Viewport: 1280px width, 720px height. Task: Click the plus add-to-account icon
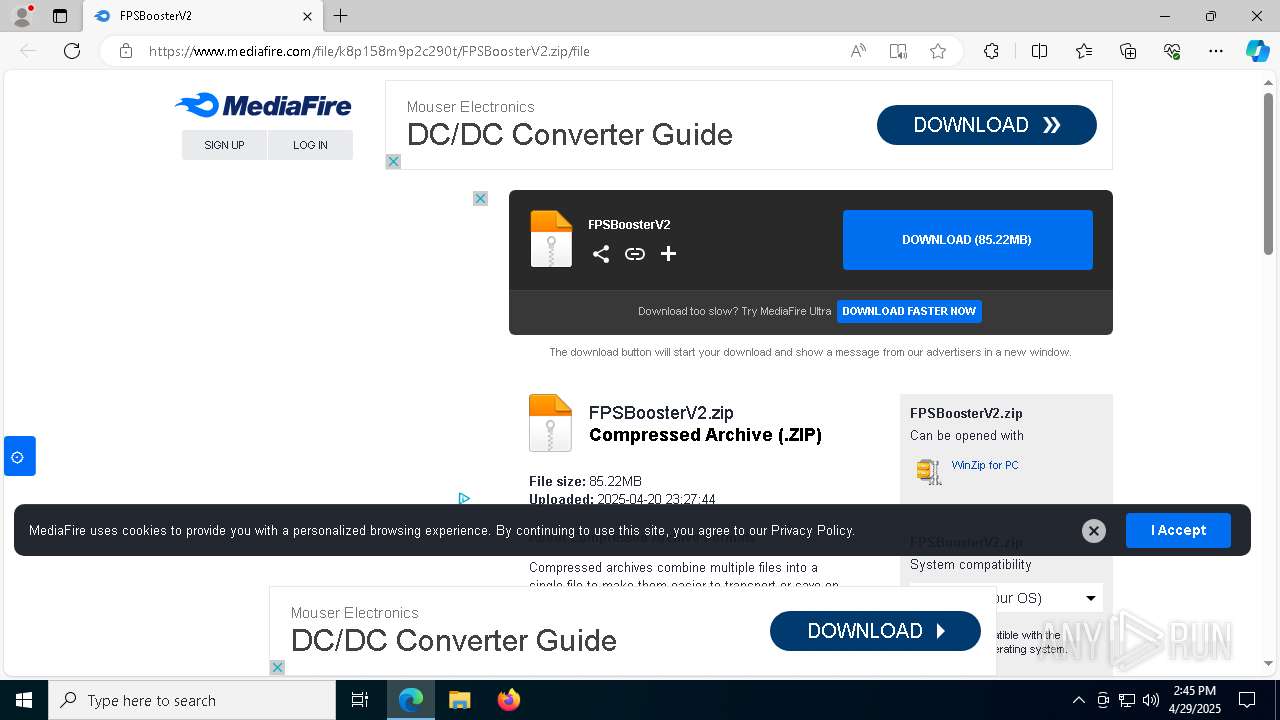(669, 254)
